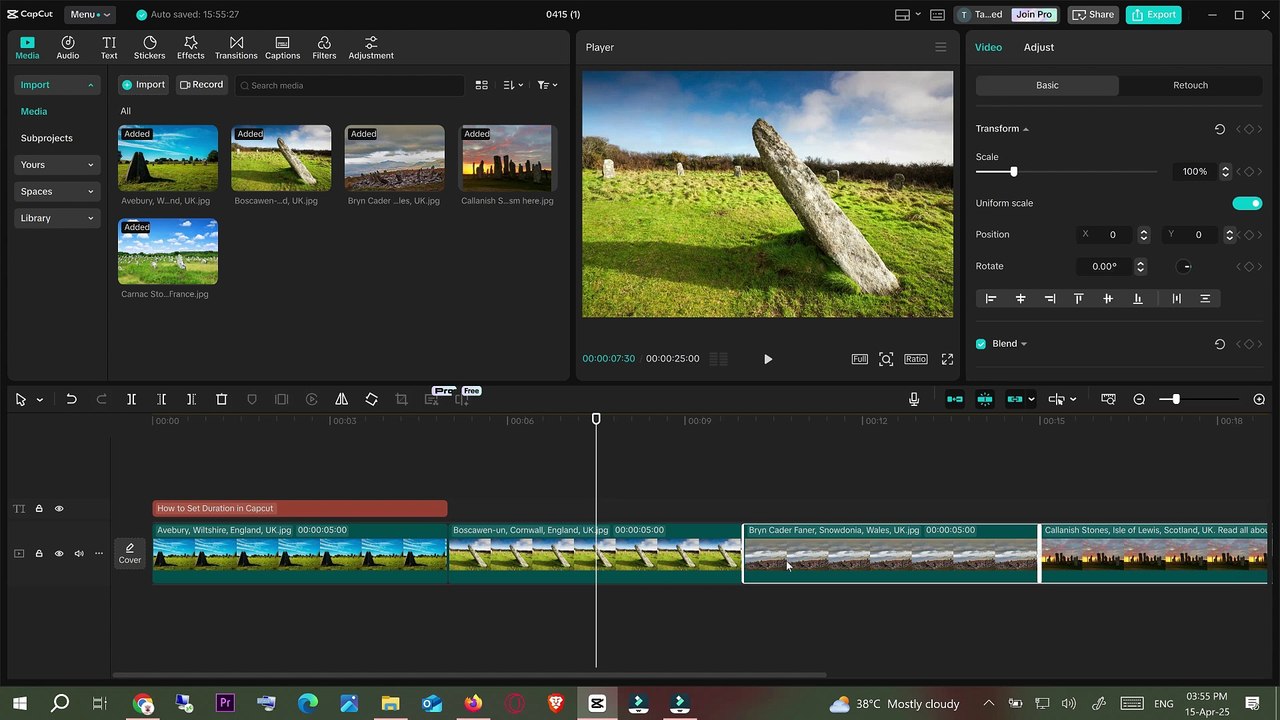Click the Rotate clip icon
This screenshot has height=720, width=1280.
click(x=371, y=399)
